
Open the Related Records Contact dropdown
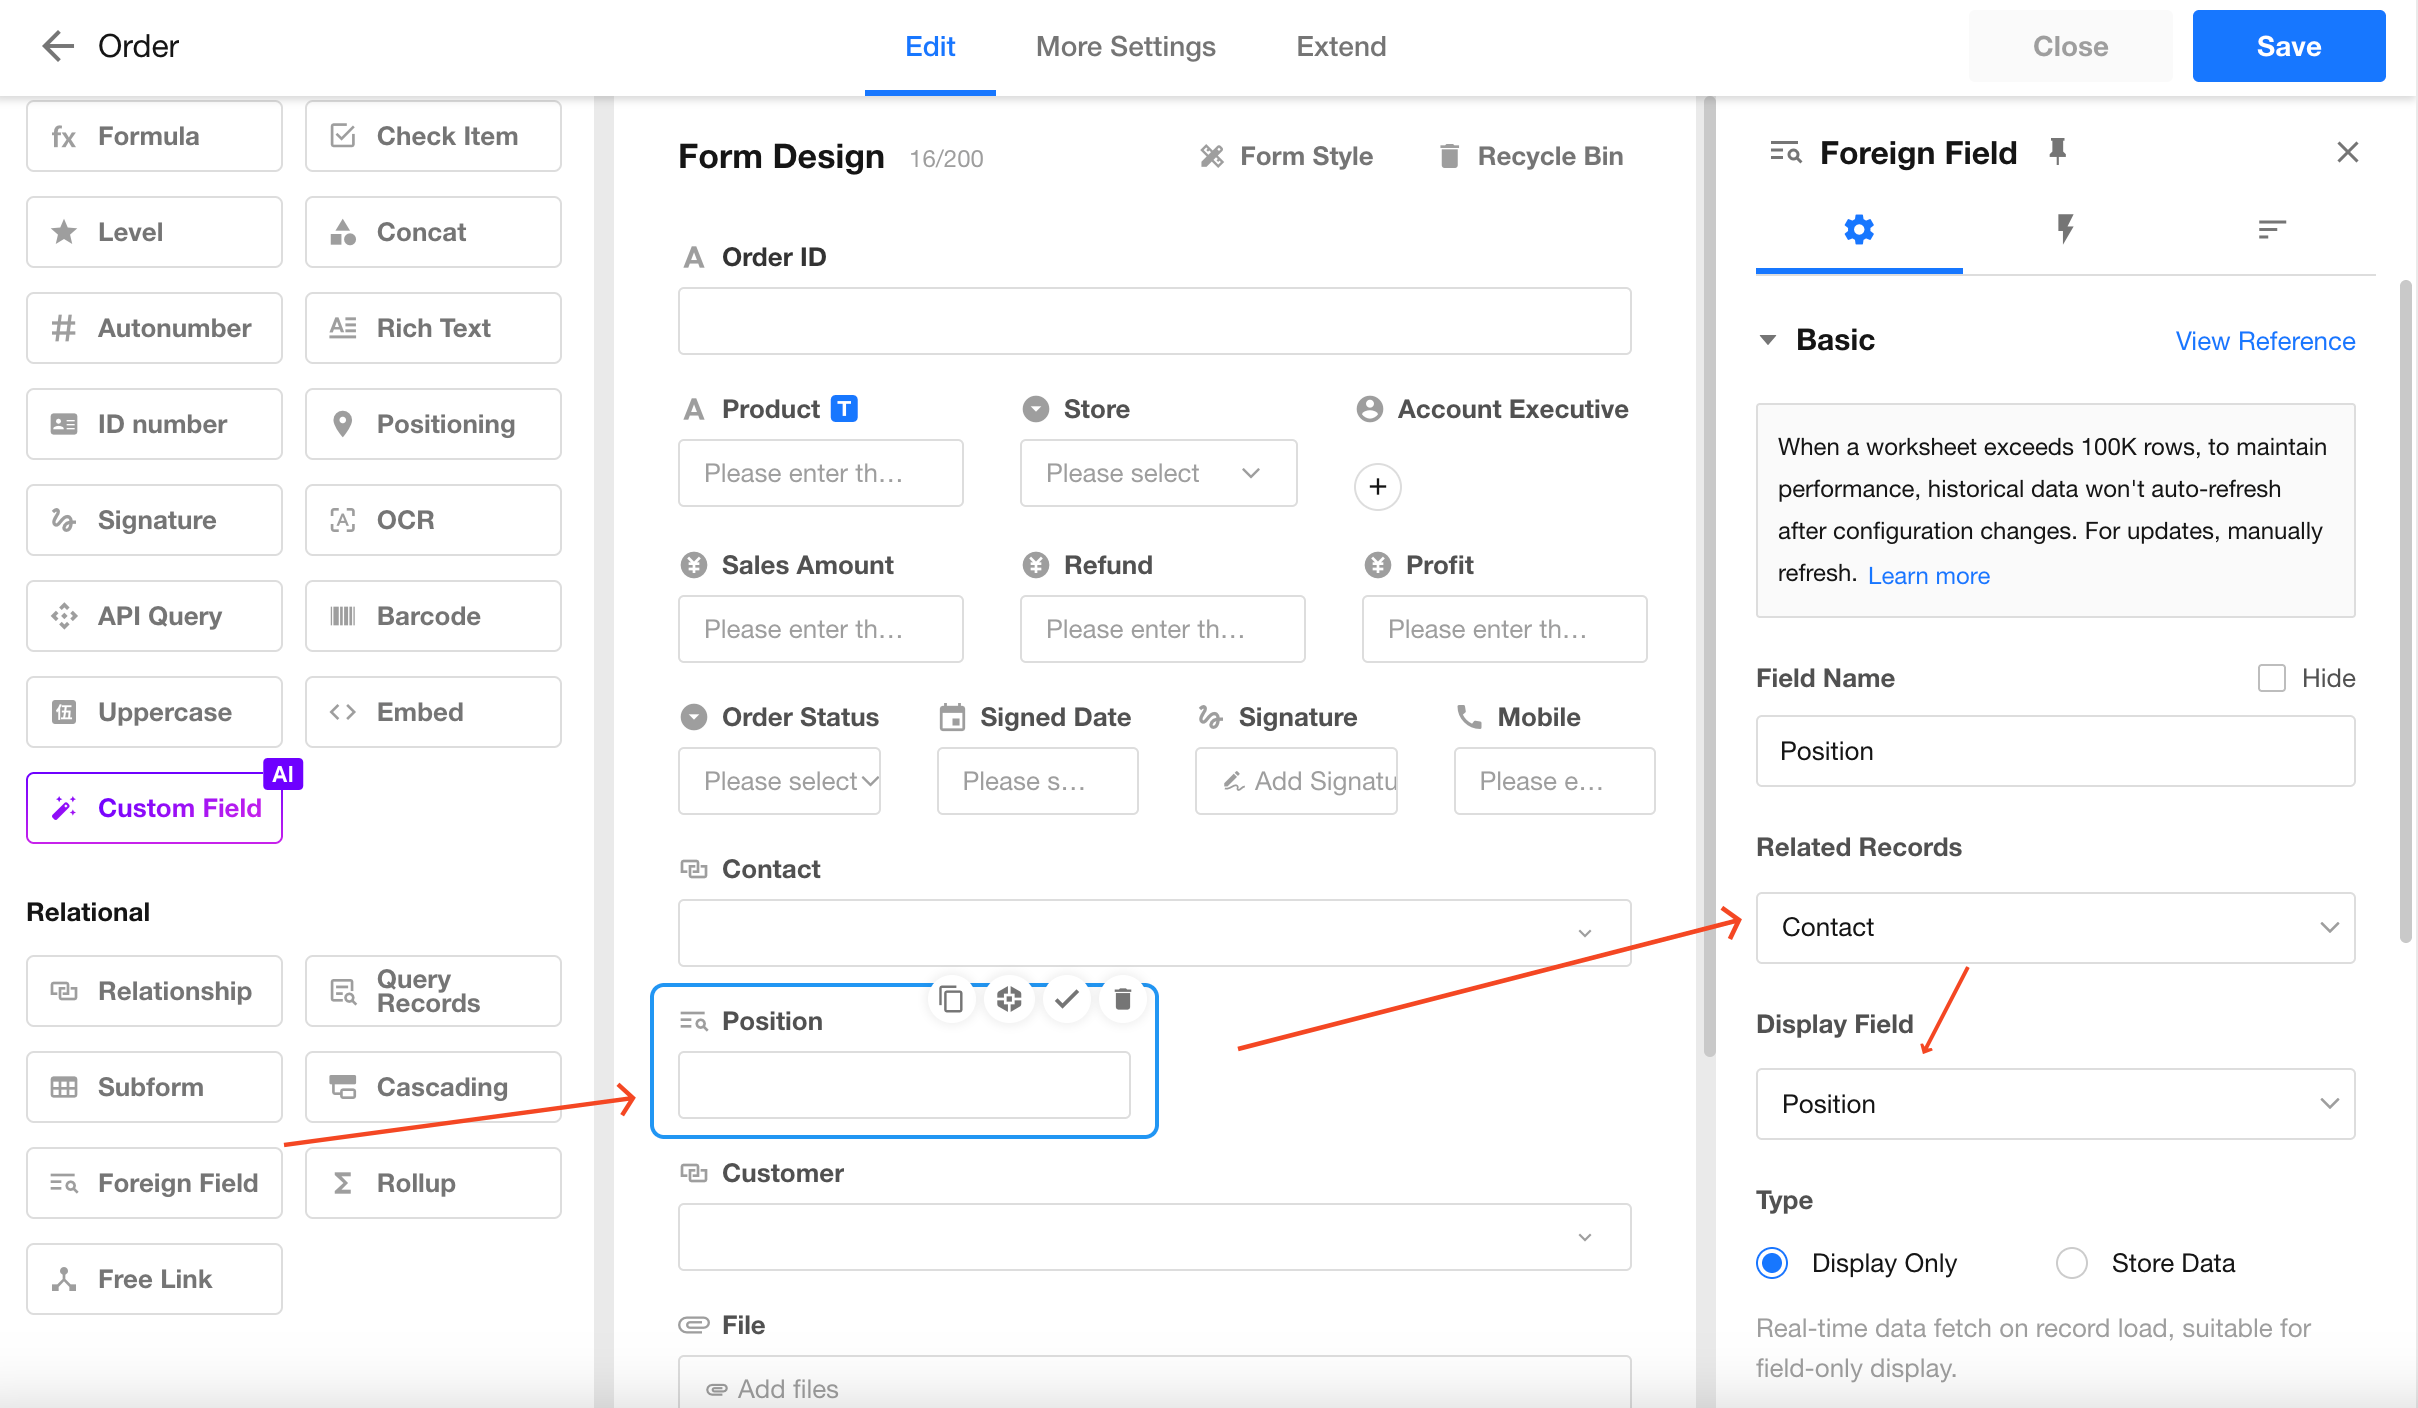pos(2055,928)
